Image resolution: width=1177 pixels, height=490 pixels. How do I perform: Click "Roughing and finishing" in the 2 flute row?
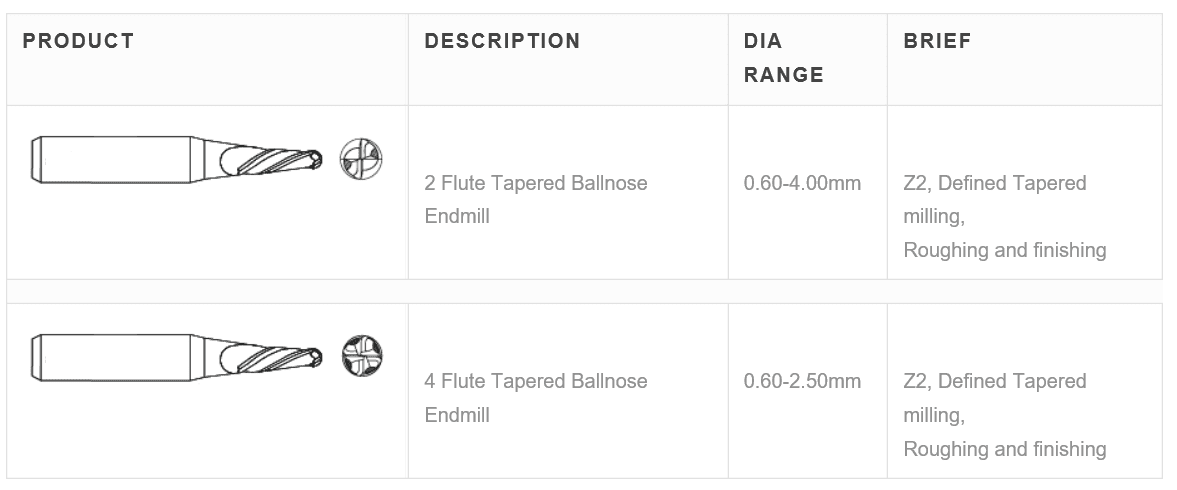(1004, 250)
